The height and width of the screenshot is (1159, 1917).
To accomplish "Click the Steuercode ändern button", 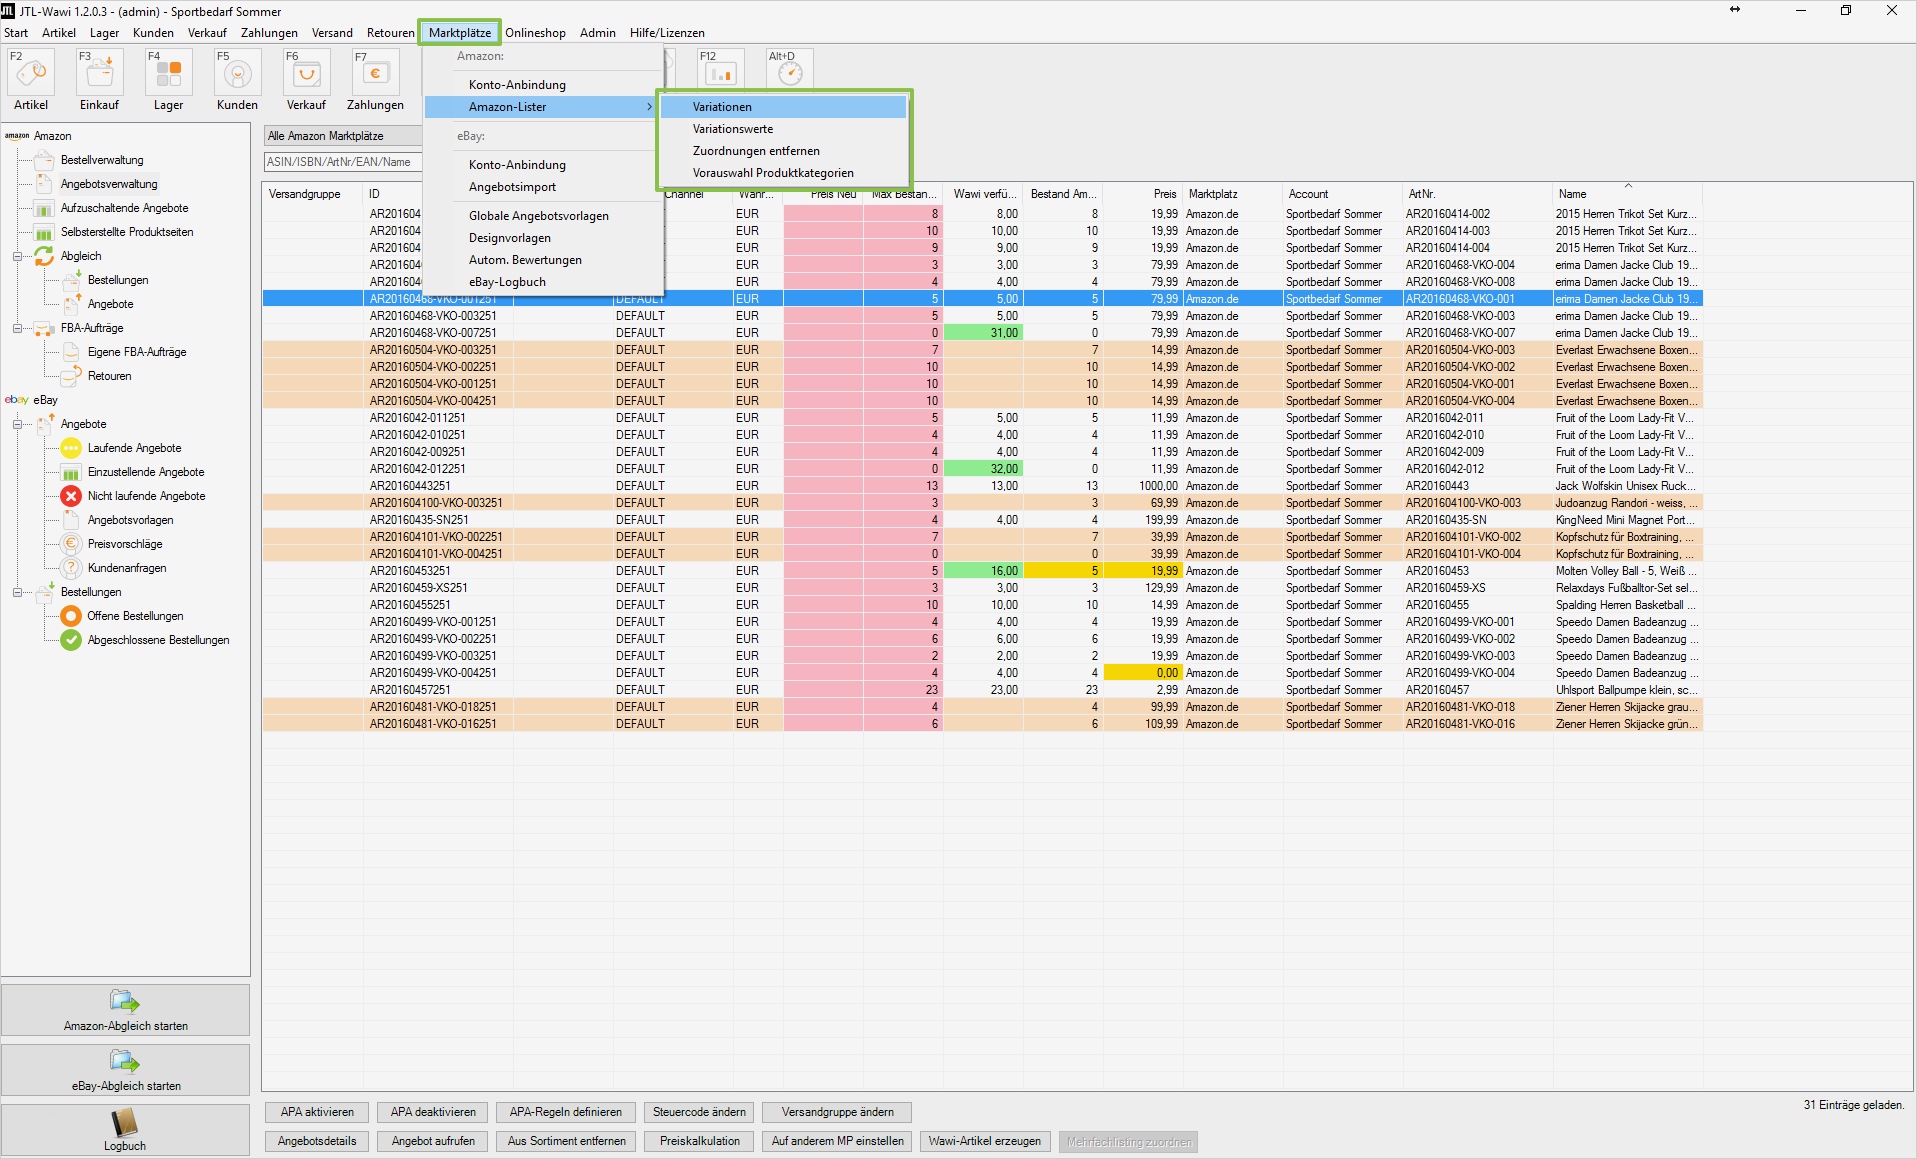I will pos(699,1112).
